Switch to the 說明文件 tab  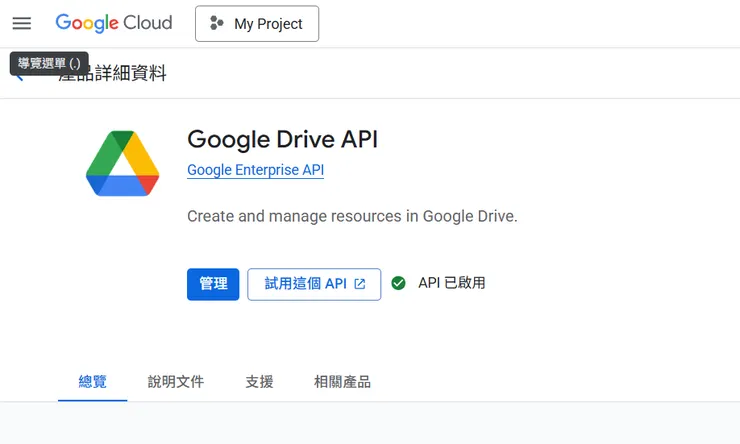pyautogui.click(x=176, y=382)
